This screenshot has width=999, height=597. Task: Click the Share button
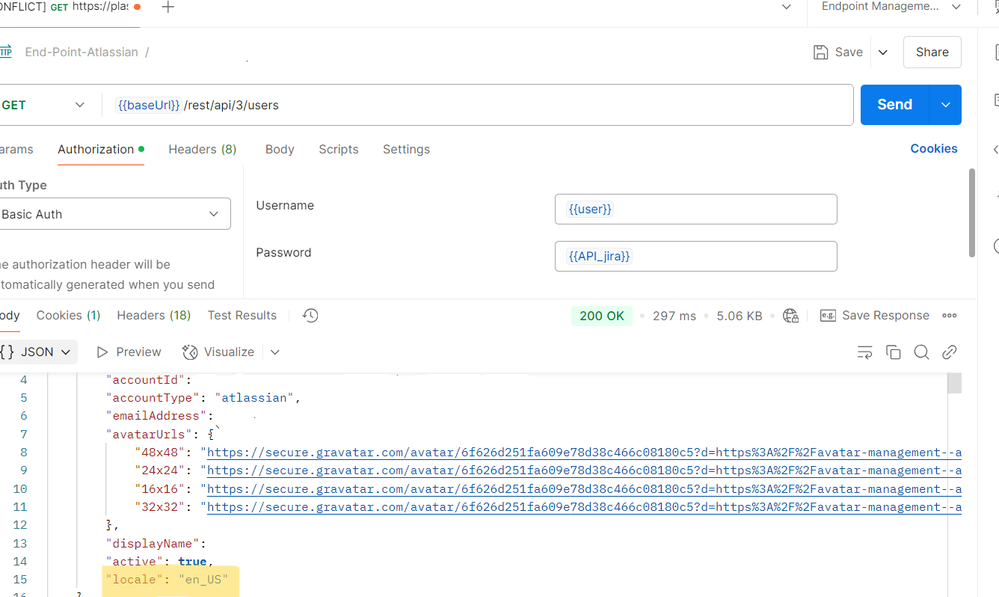[932, 52]
